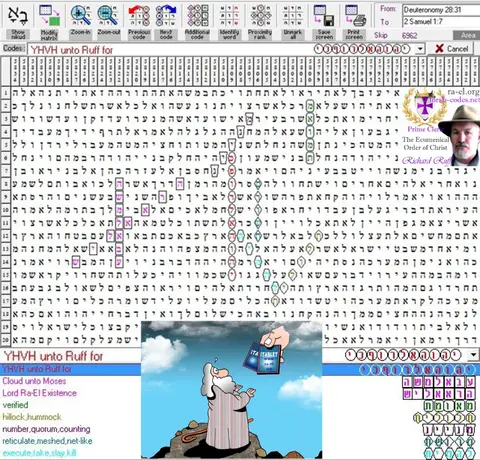Click the Zoom-out magnifier icon
The width and height of the screenshot is (480, 460).
pos(108,16)
